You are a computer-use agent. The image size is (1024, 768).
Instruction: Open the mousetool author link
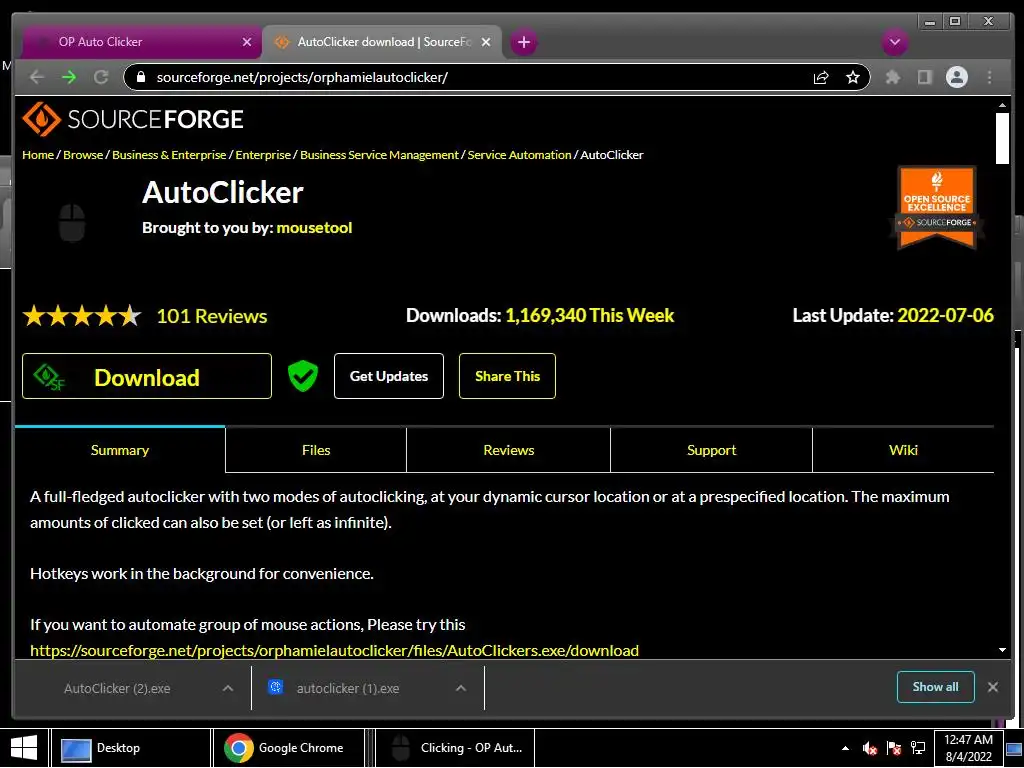(314, 227)
